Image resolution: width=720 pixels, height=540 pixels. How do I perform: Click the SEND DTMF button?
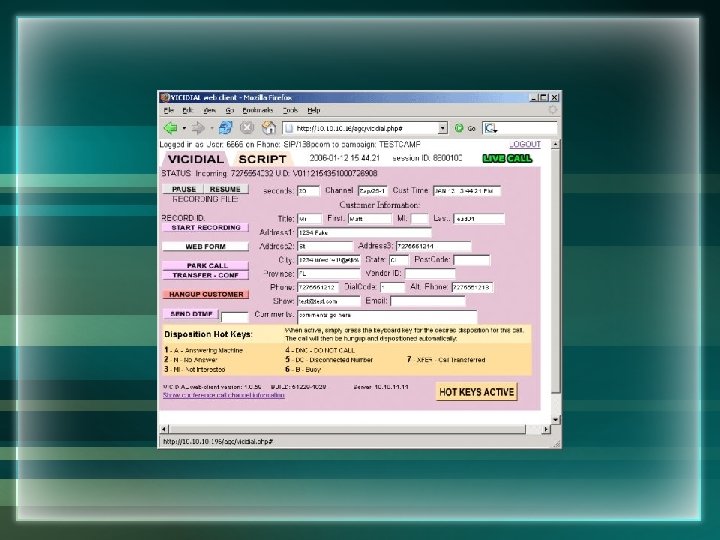tap(191, 314)
